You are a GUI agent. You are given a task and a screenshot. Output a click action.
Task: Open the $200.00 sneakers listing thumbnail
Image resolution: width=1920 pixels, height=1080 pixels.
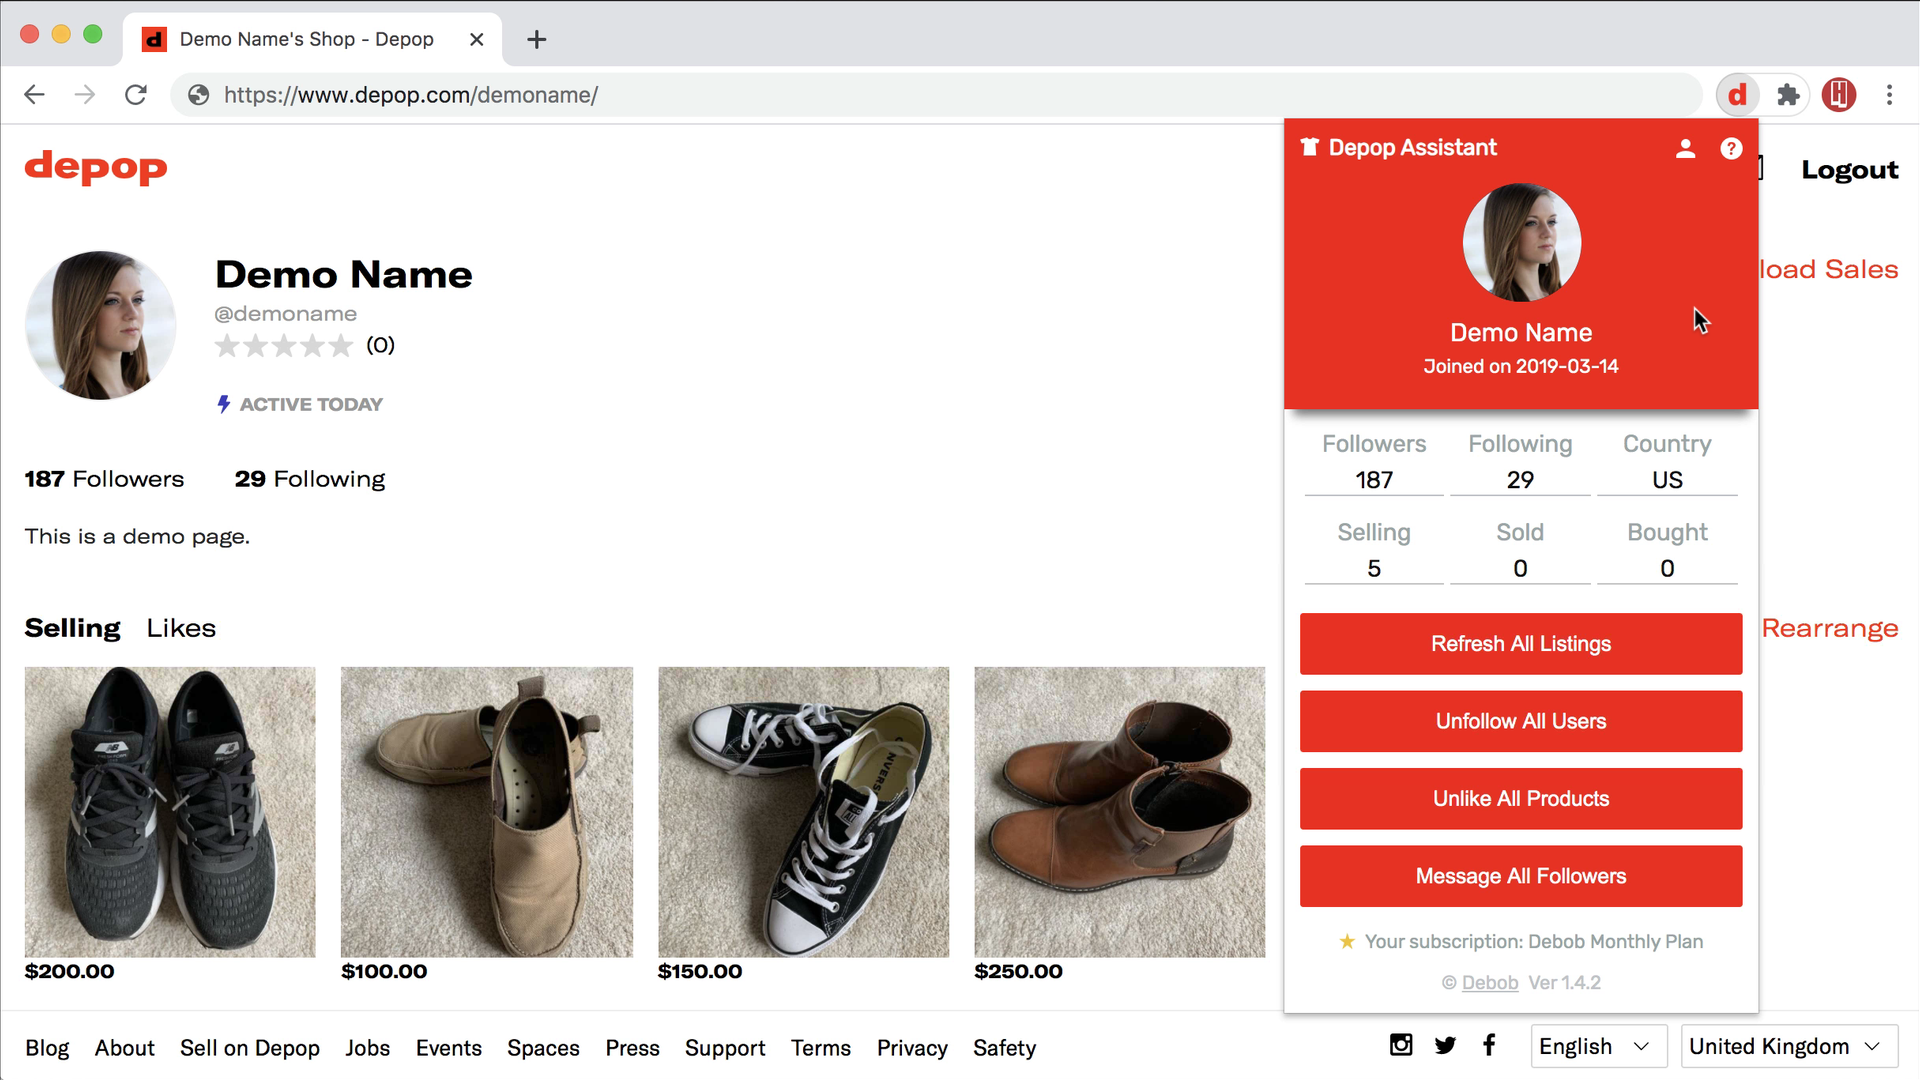tap(169, 812)
